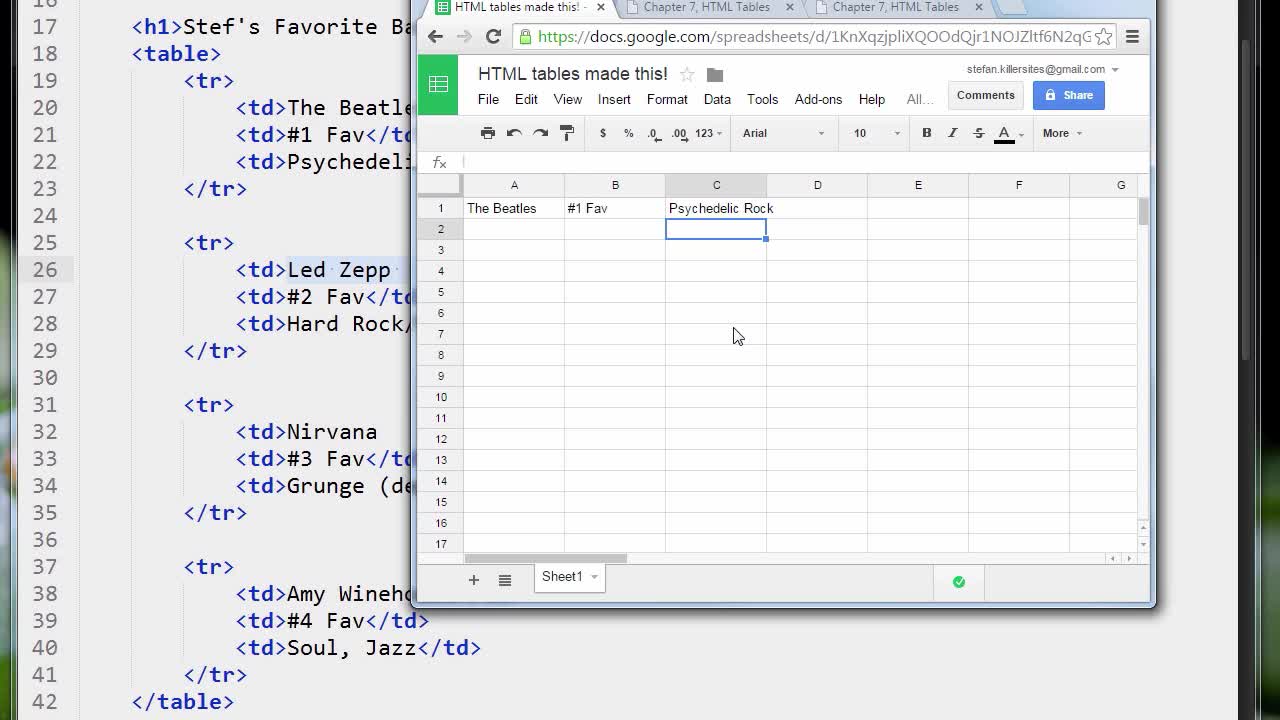This screenshot has width=1280, height=720.
Task: Click the horizontal scrollbar thumb in sheet
Action: (546, 558)
